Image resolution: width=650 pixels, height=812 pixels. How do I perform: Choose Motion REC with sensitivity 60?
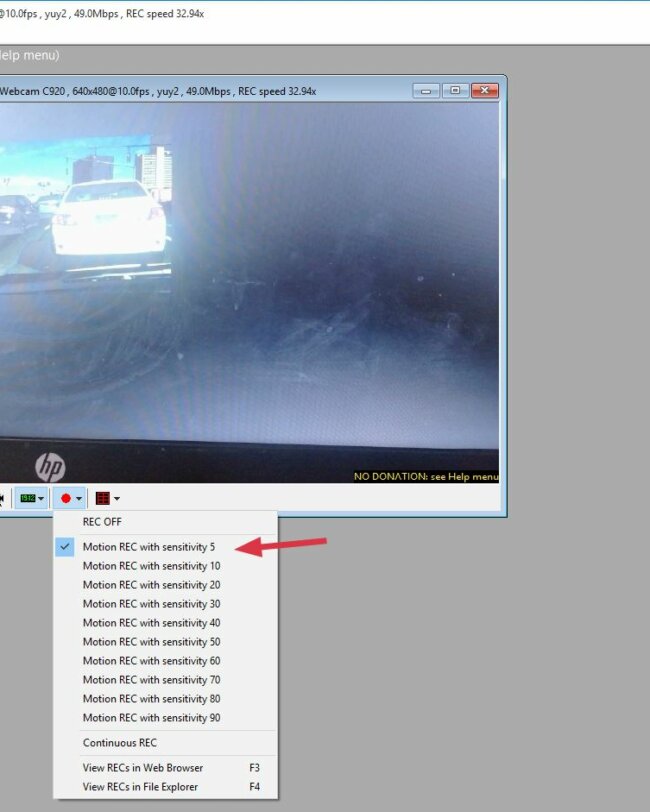(166, 661)
